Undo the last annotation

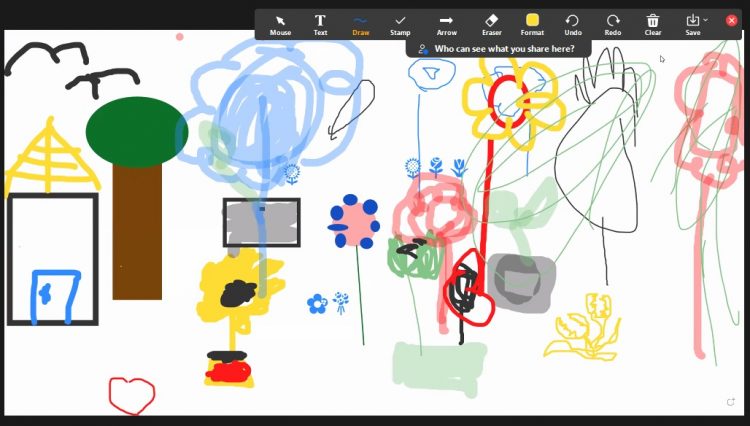point(573,25)
